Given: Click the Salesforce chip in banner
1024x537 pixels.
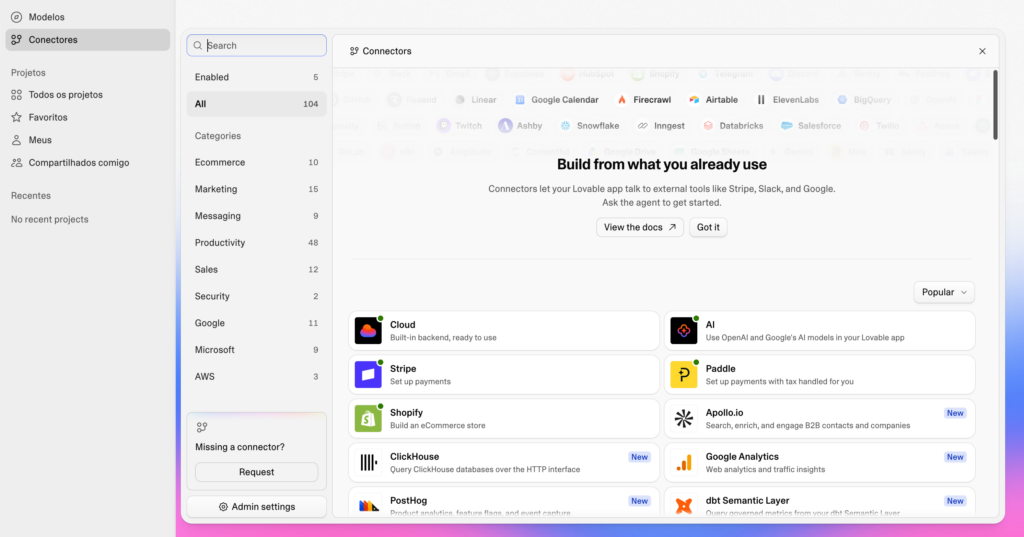Looking at the screenshot, I should (811, 125).
